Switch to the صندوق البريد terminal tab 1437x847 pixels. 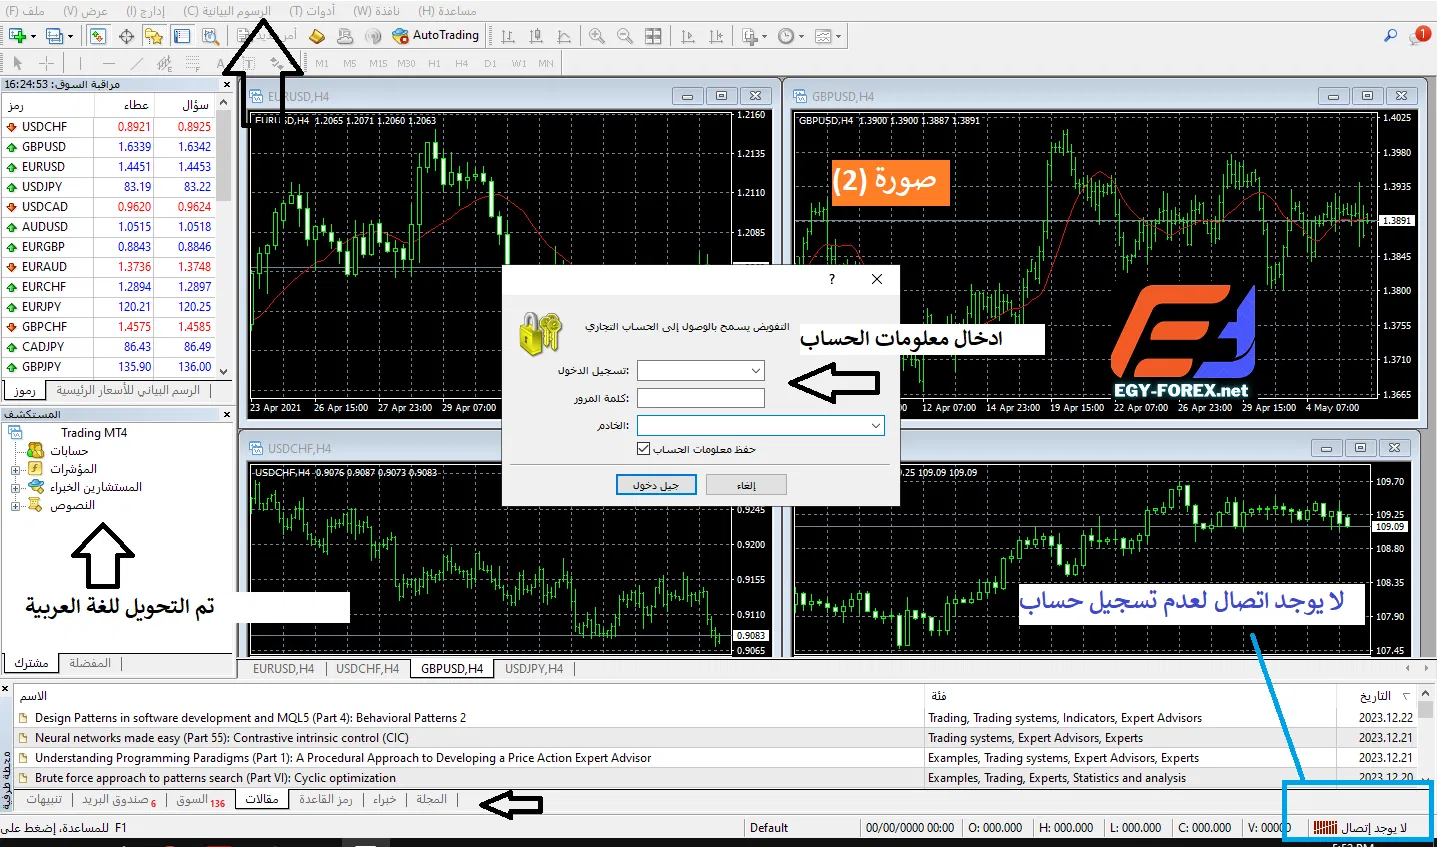coord(119,800)
